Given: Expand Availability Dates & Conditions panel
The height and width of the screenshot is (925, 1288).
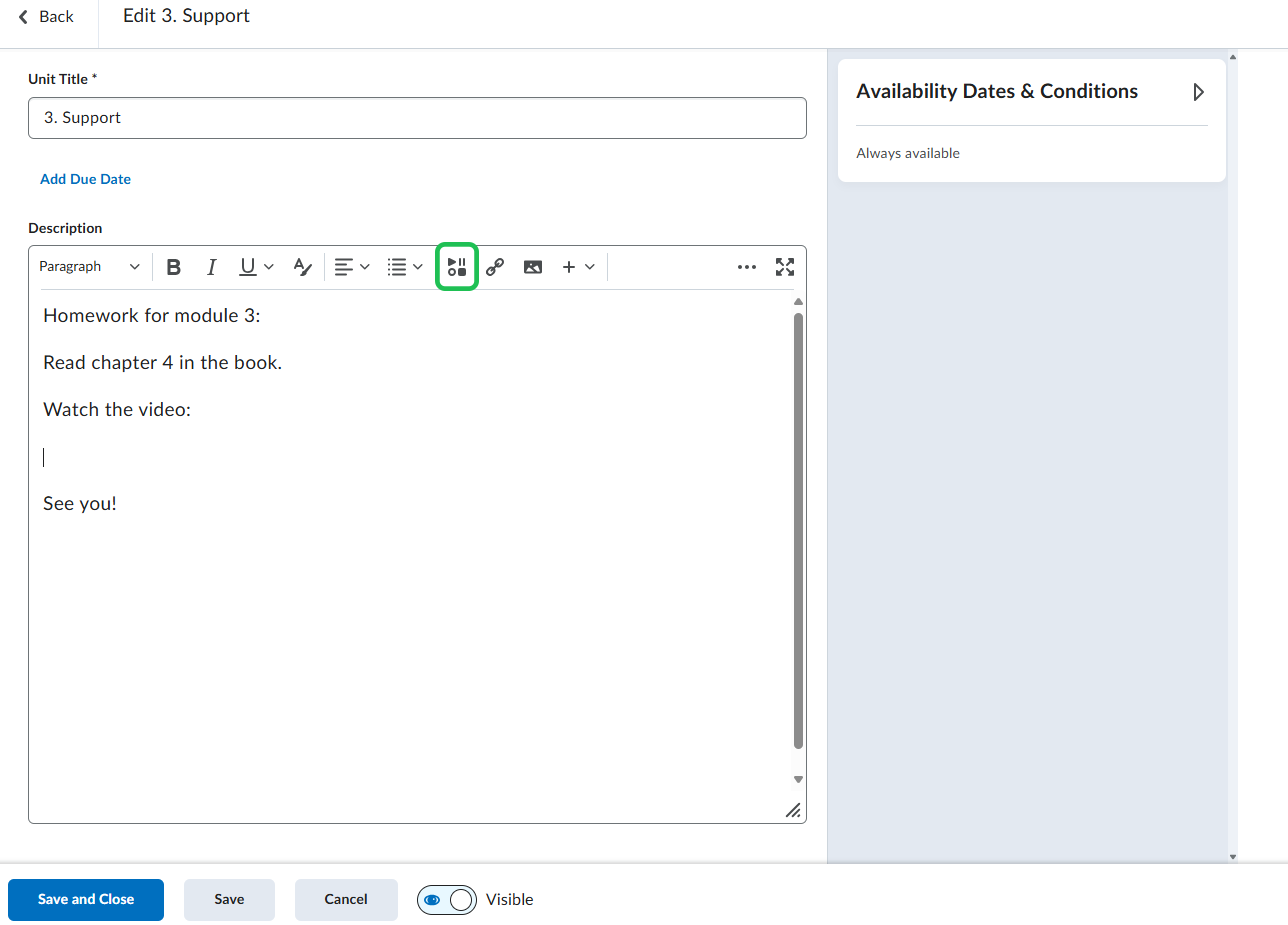Looking at the screenshot, I should tap(1198, 92).
